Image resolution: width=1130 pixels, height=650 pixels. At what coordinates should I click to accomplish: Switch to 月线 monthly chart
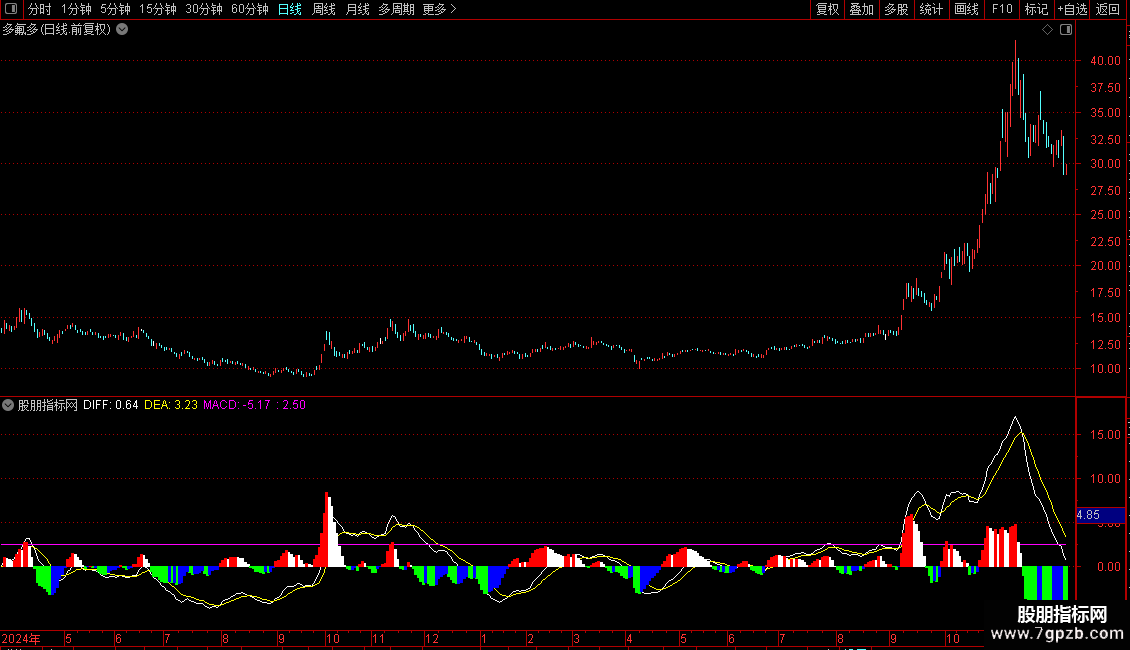(x=357, y=9)
